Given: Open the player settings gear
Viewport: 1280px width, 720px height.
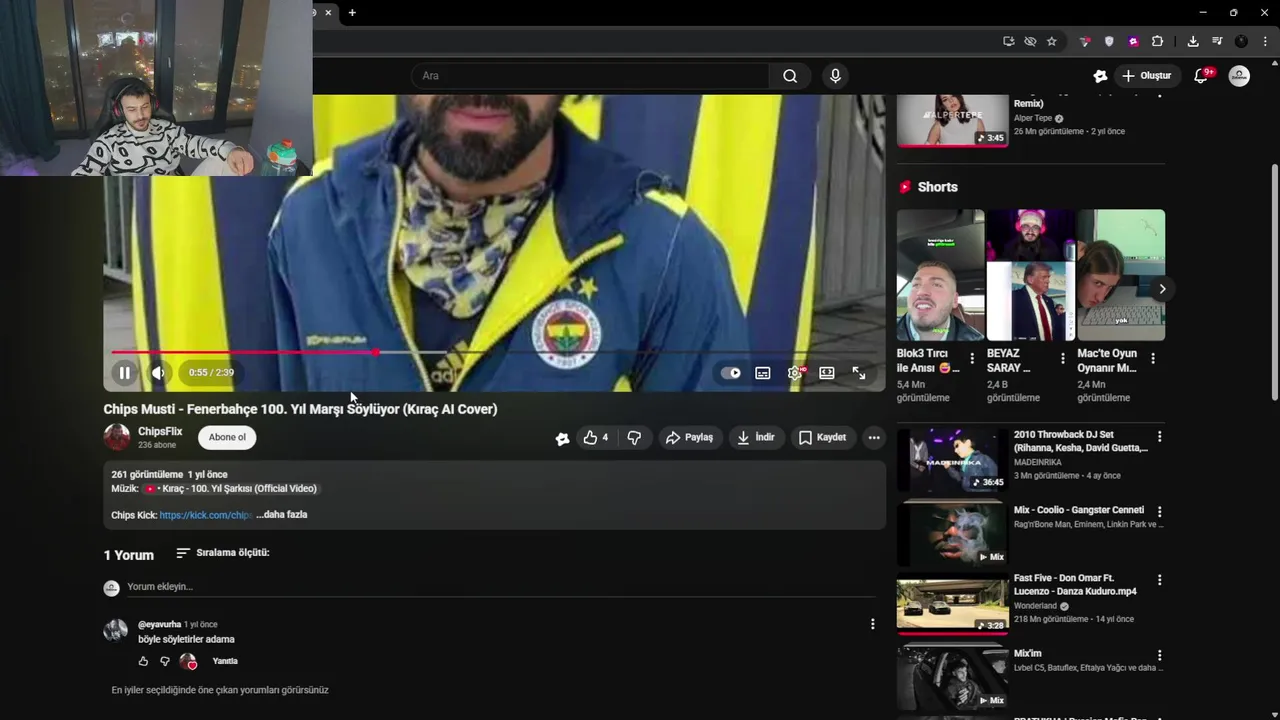Looking at the screenshot, I should (795, 373).
